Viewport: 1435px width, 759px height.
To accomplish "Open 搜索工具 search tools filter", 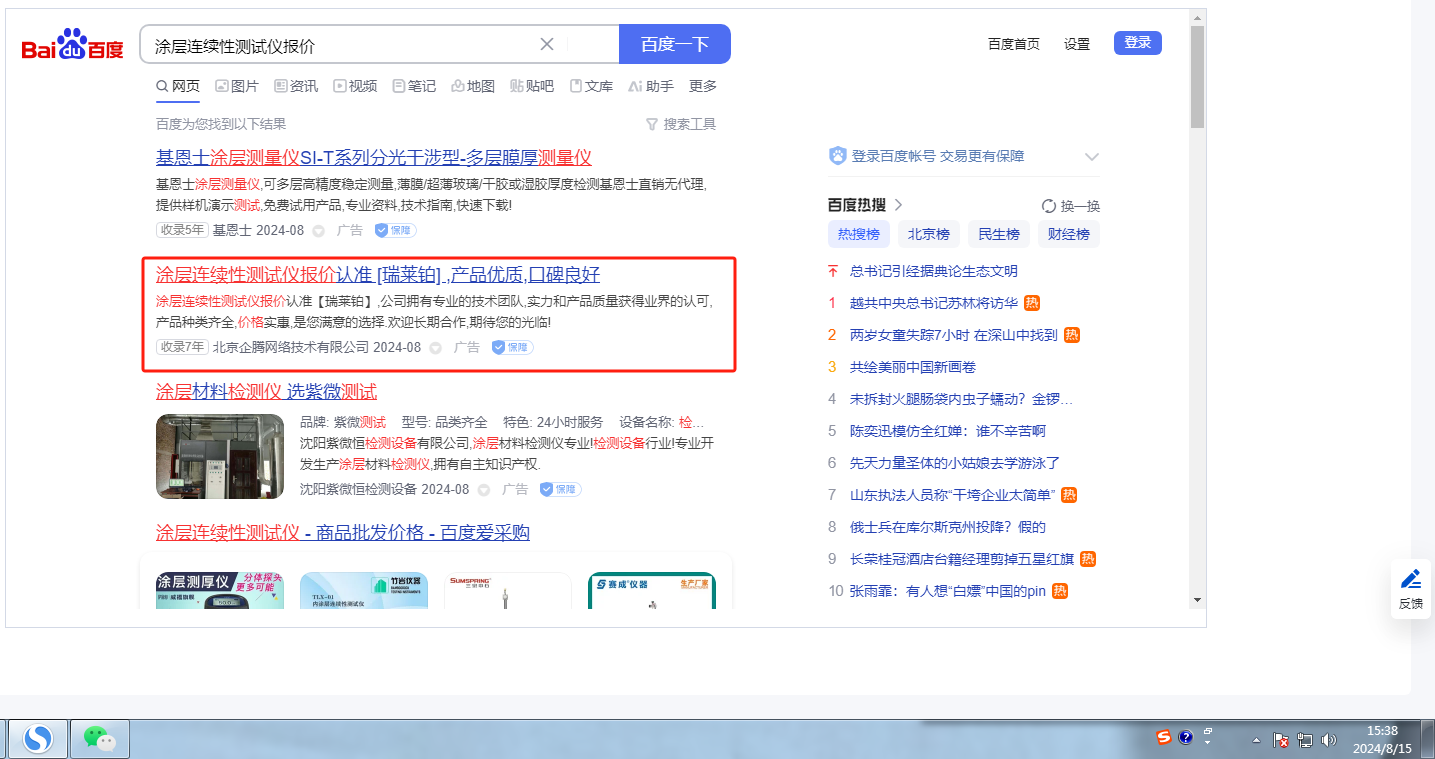I will pos(681,124).
